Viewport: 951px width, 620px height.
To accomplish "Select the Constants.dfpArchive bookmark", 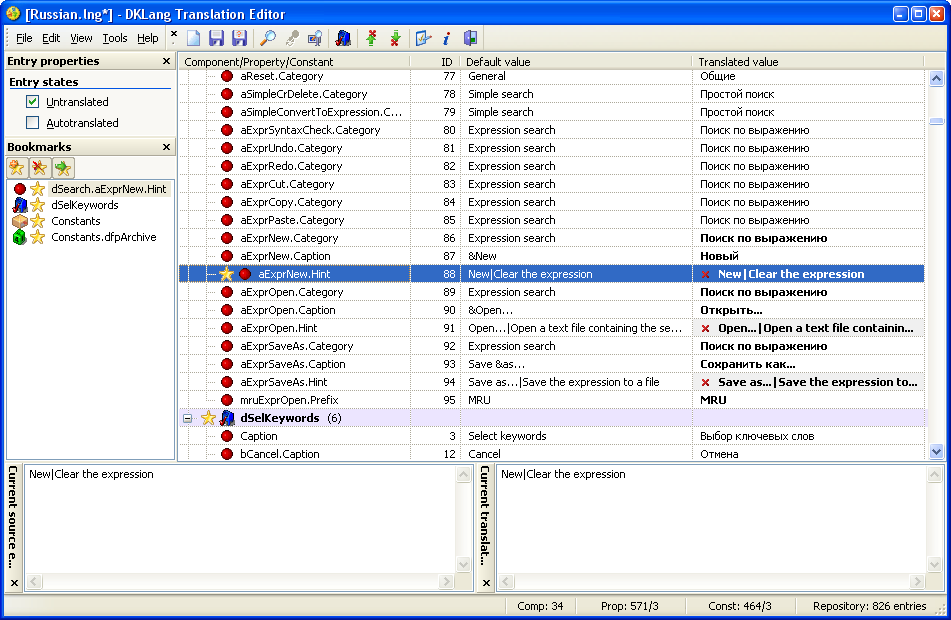I will click(104, 237).
